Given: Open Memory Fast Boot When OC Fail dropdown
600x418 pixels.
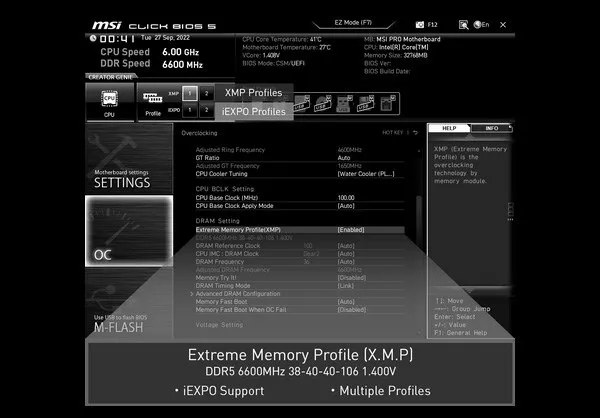Looking at the screenshot, I should click(x=352, y=310).
